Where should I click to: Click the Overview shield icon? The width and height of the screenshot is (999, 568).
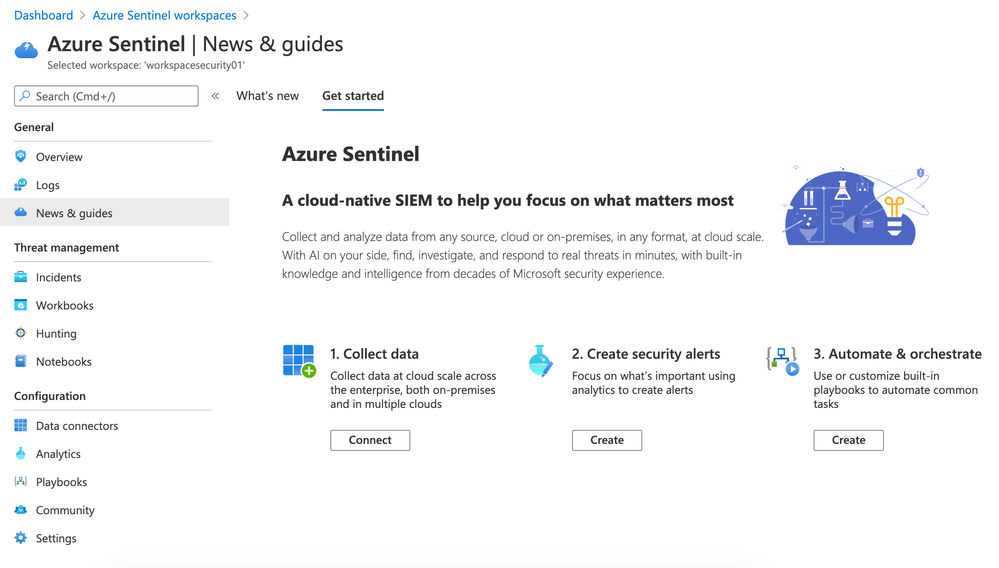(20, 156)
